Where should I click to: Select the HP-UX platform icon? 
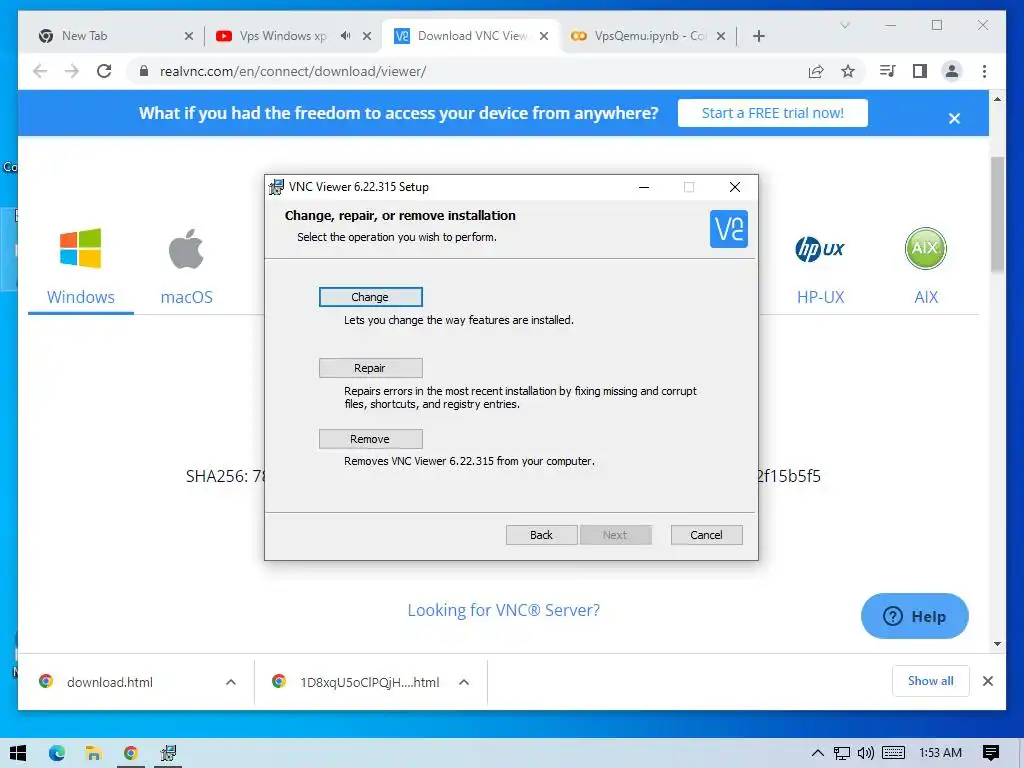point(820,249)
